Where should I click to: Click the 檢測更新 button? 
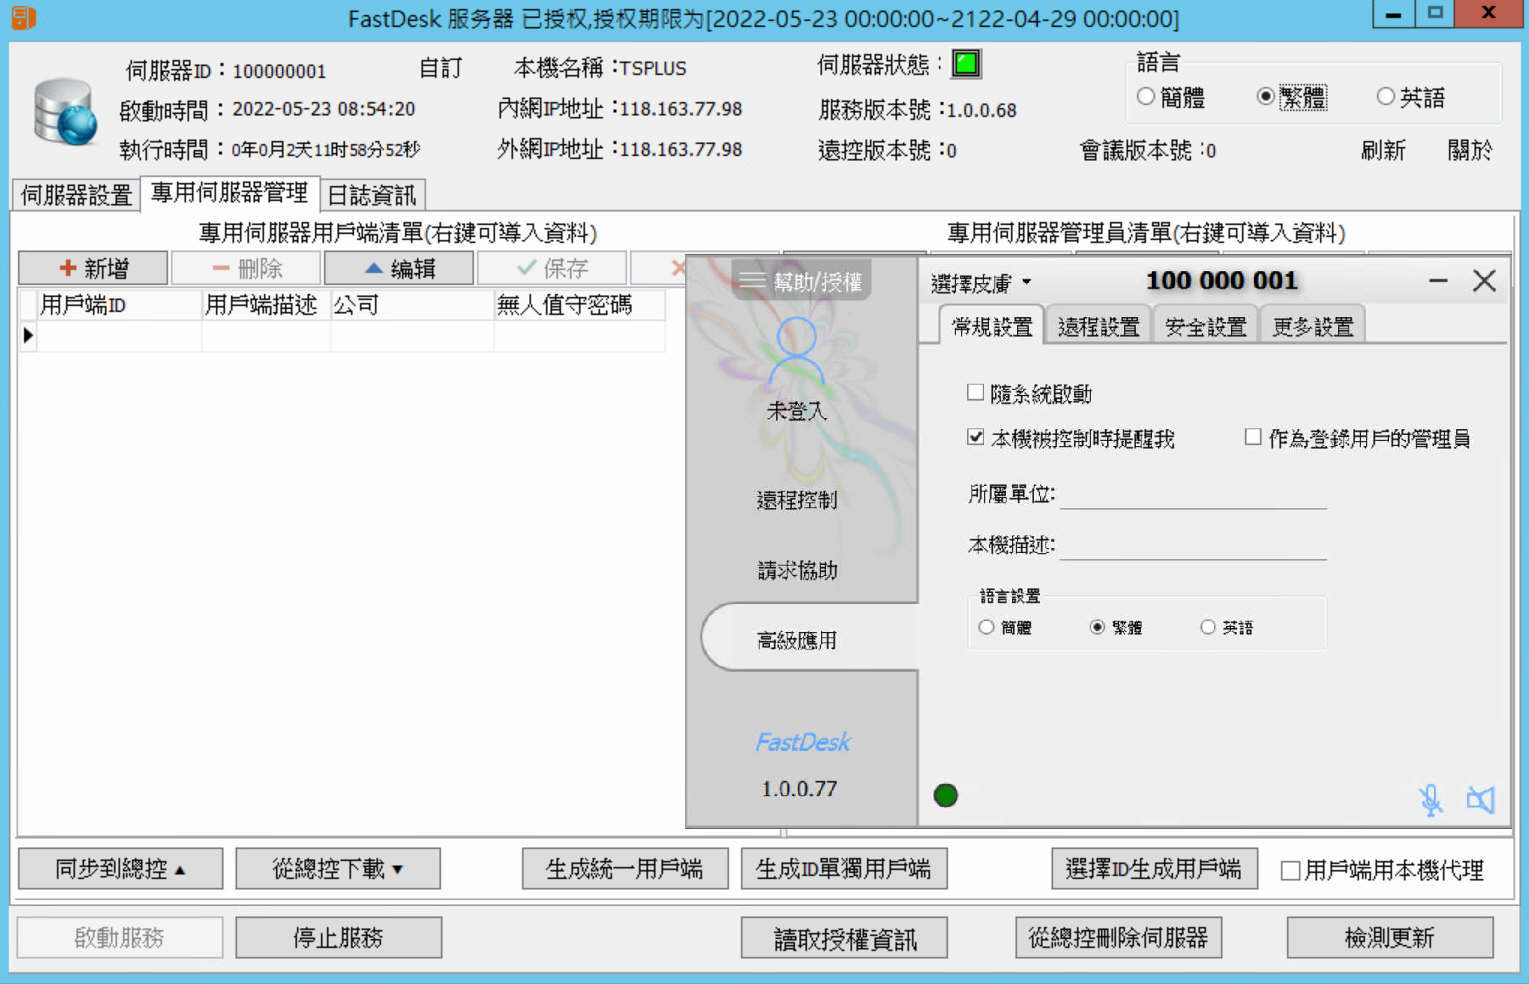1390,938
